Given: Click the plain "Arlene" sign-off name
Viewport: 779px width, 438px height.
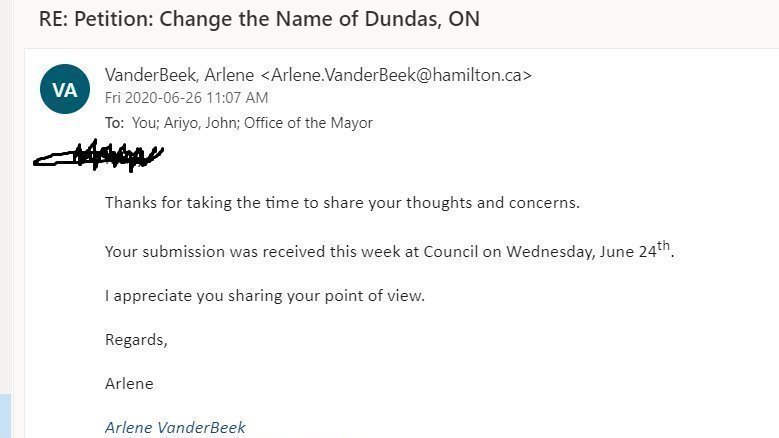Looking at the screenshot, I should (x=129, y=384).
